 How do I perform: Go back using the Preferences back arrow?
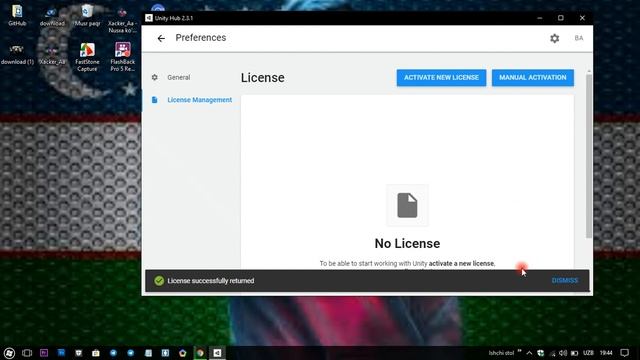pyautogui.click(x=161, y=38)
